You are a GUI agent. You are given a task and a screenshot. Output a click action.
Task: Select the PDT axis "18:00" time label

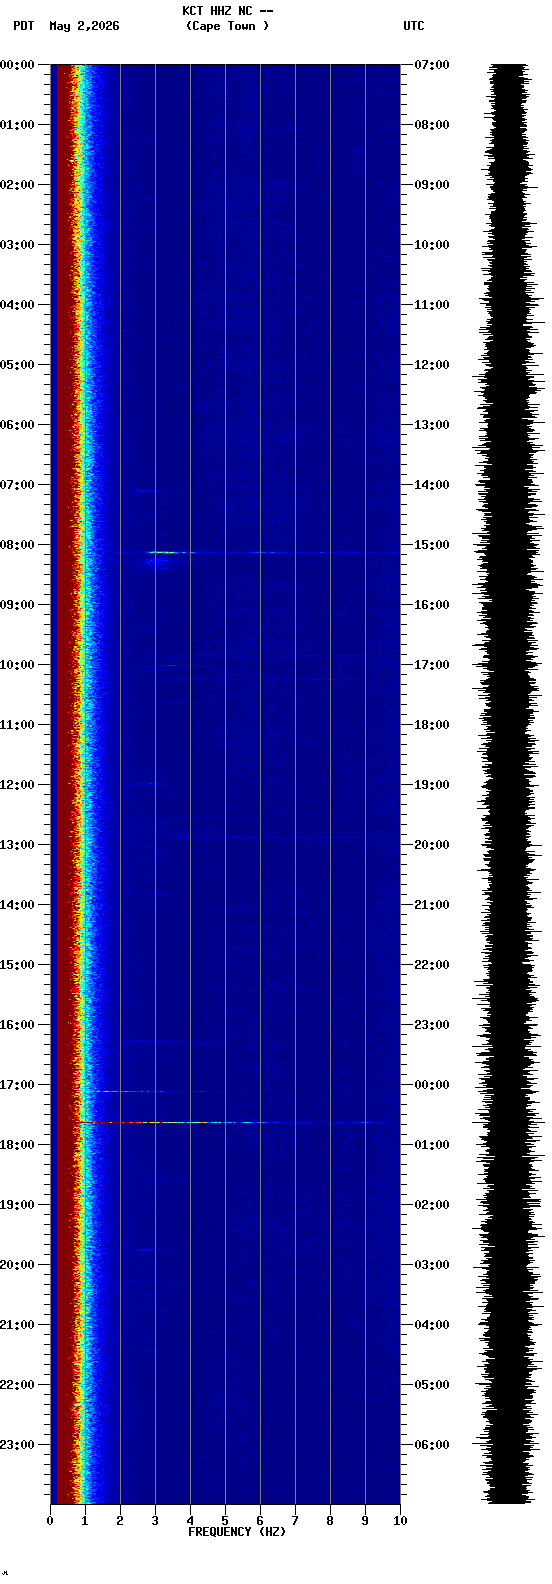[17, 1145]
